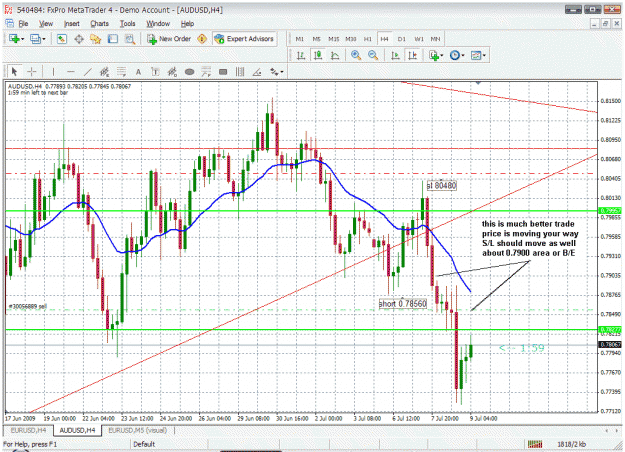Image resolution: width=625 pixels, height=452 pixels.
Task: Switch to the EURUSD,H4 chart tab
Action: [28, 430]
